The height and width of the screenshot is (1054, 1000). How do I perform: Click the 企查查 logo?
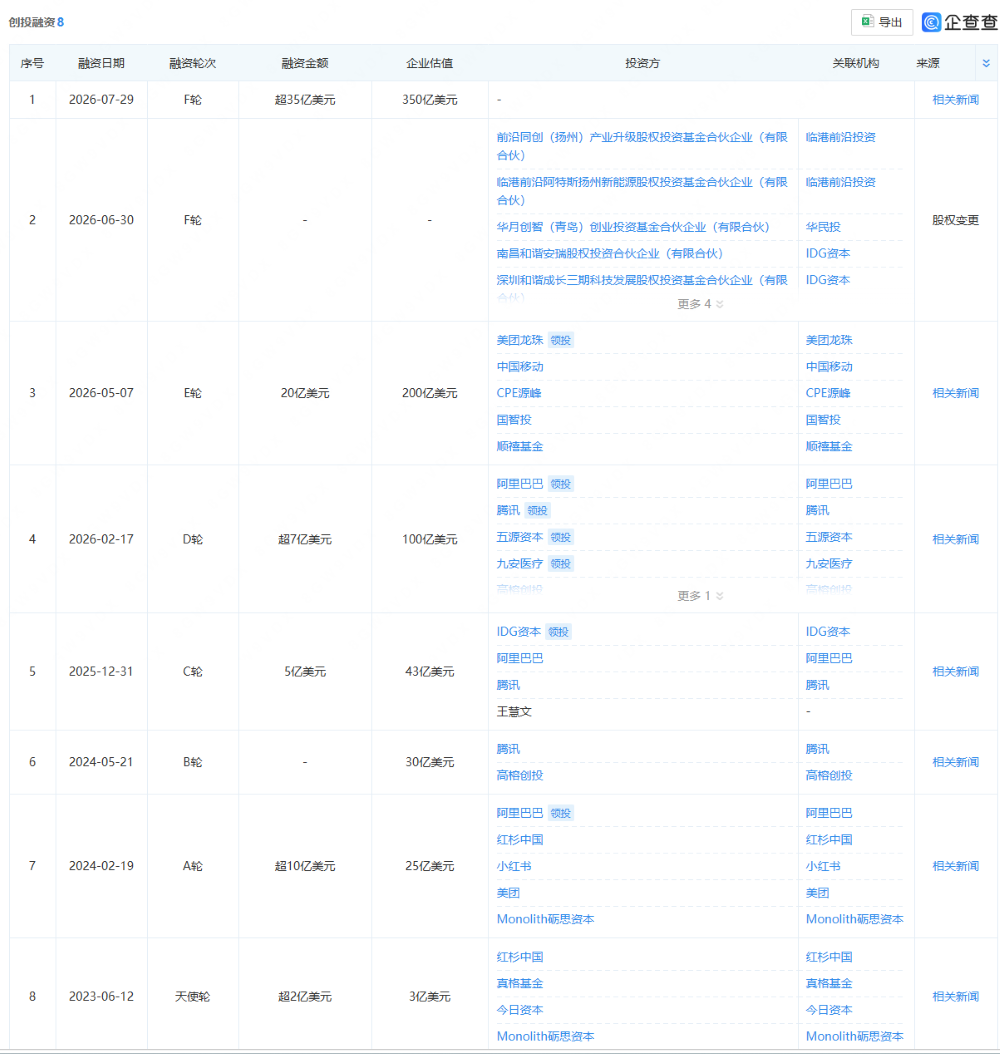pos(960,22)
